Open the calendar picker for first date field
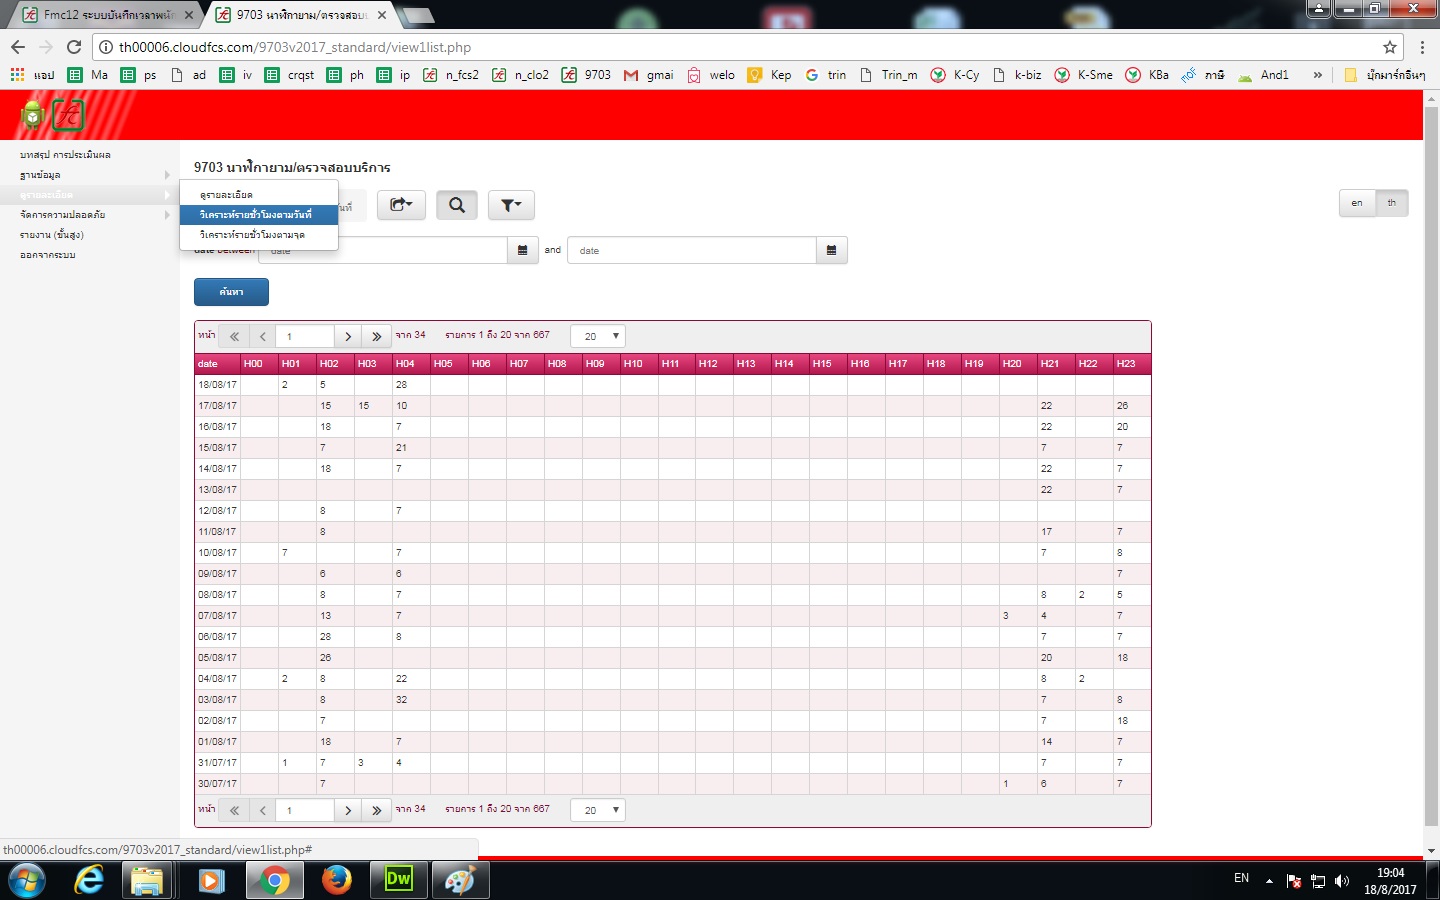The width and height of the screenshot is (1440, 900). (522, 251)
